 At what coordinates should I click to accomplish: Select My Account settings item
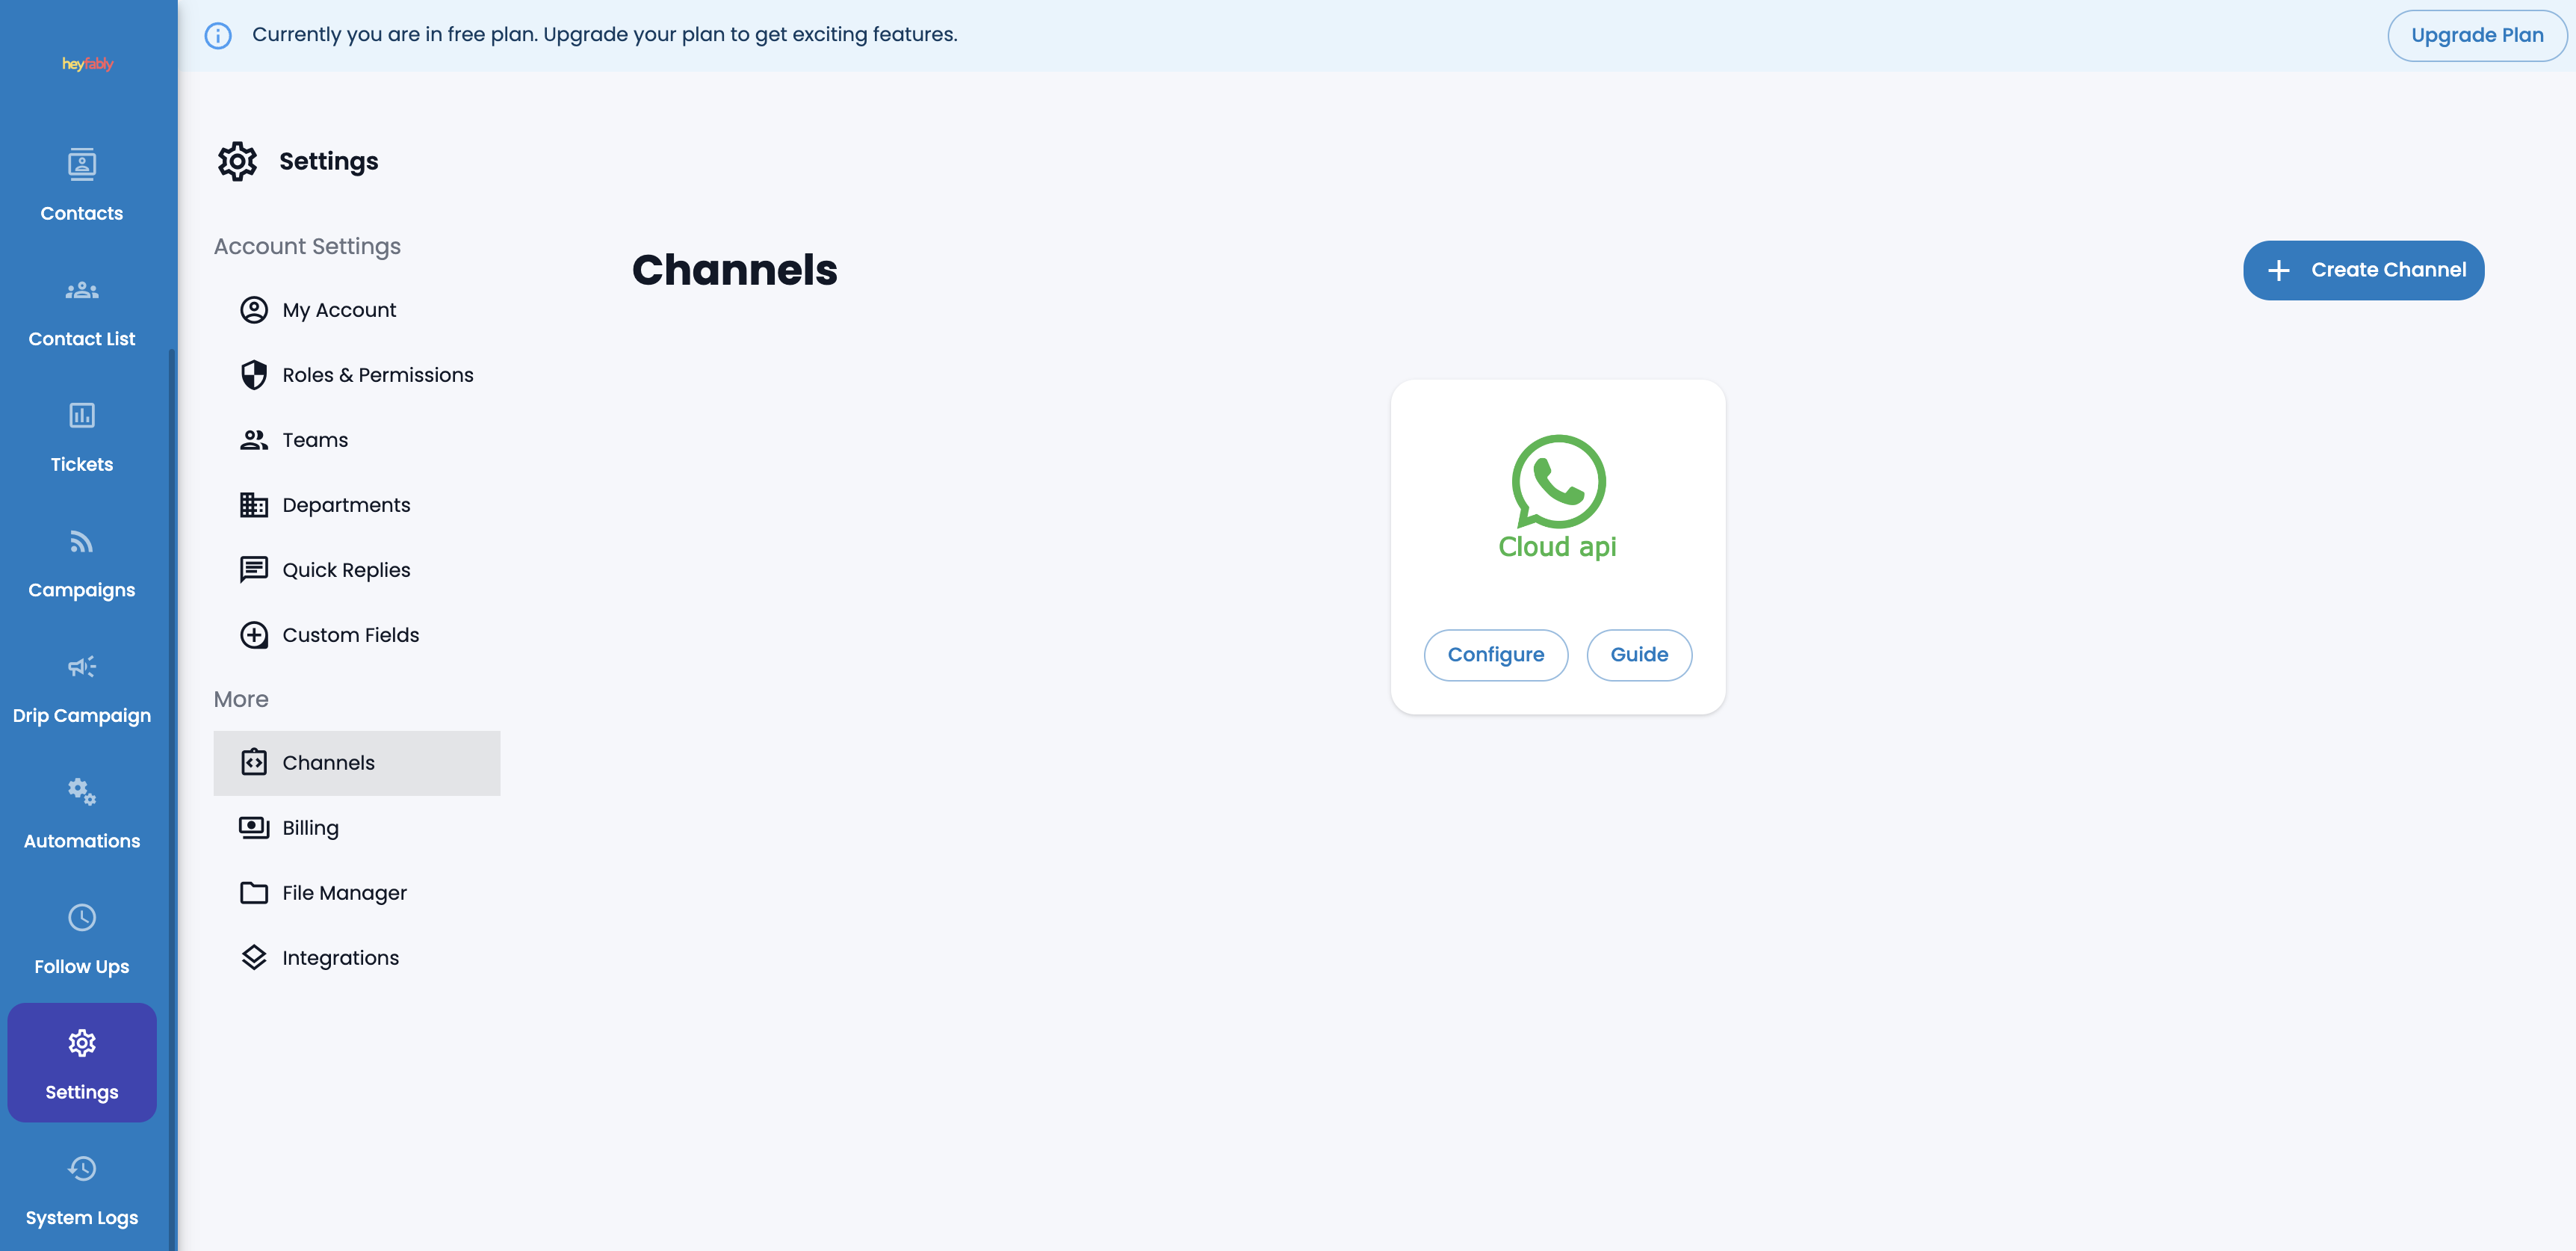tap(339, 310)
